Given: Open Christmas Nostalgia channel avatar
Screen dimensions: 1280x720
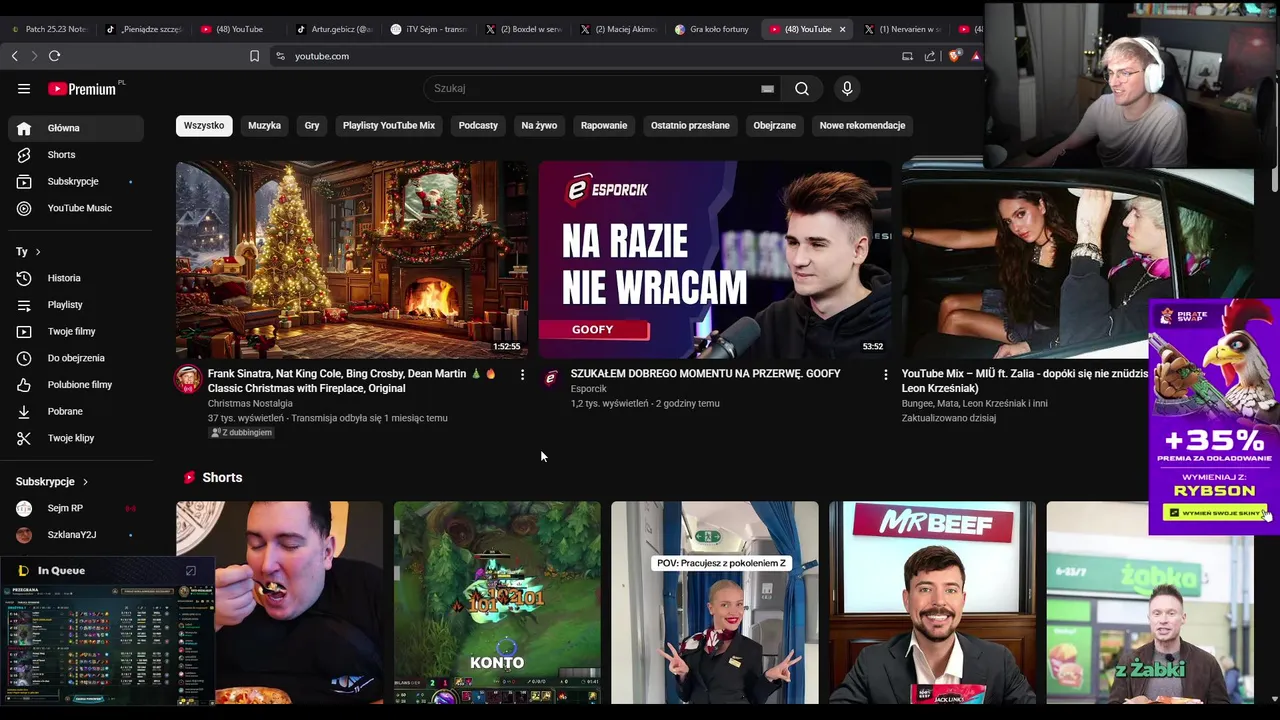Looking at the screenshot, I should [x=188, y=379].
